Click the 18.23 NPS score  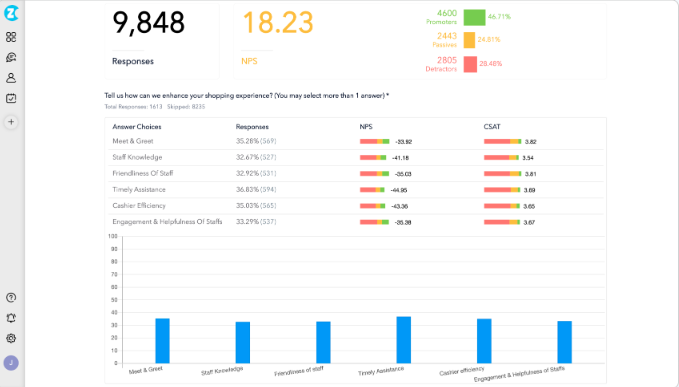(x=278, y=23)
